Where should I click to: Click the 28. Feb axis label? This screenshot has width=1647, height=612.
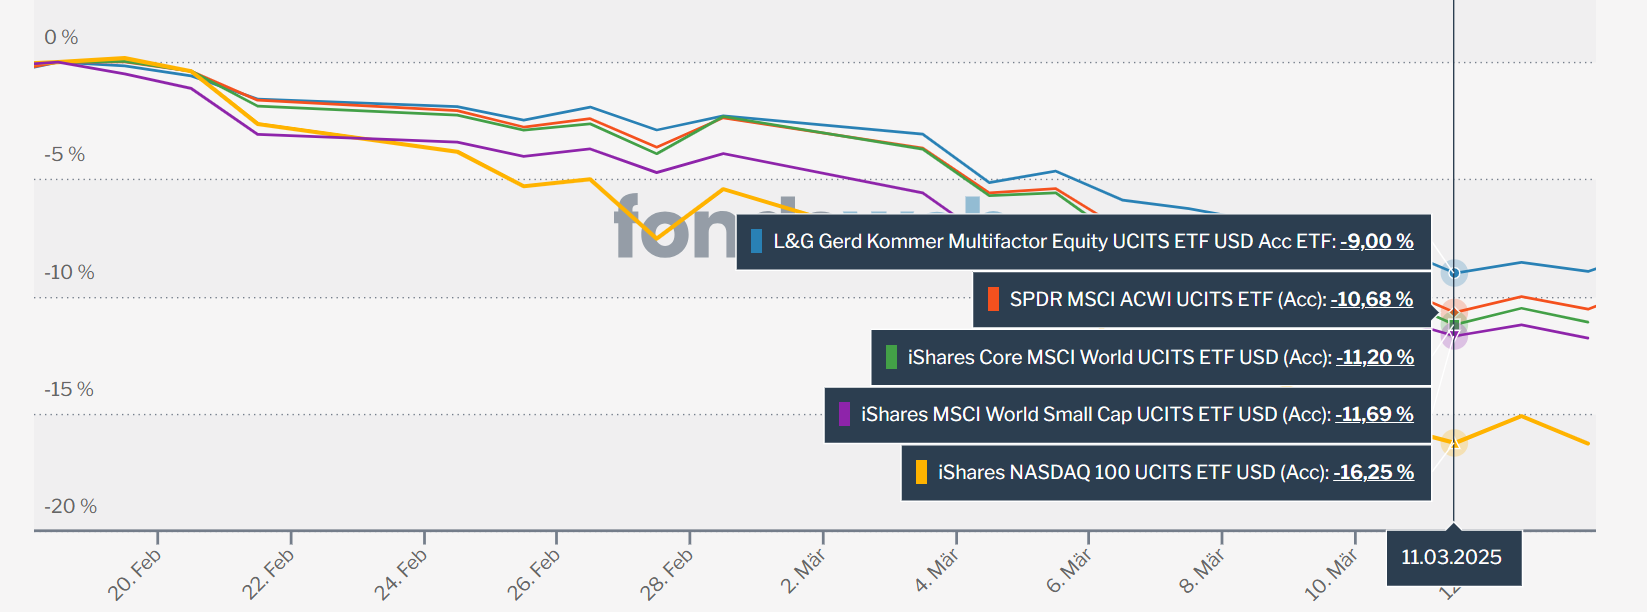(666, 574)
